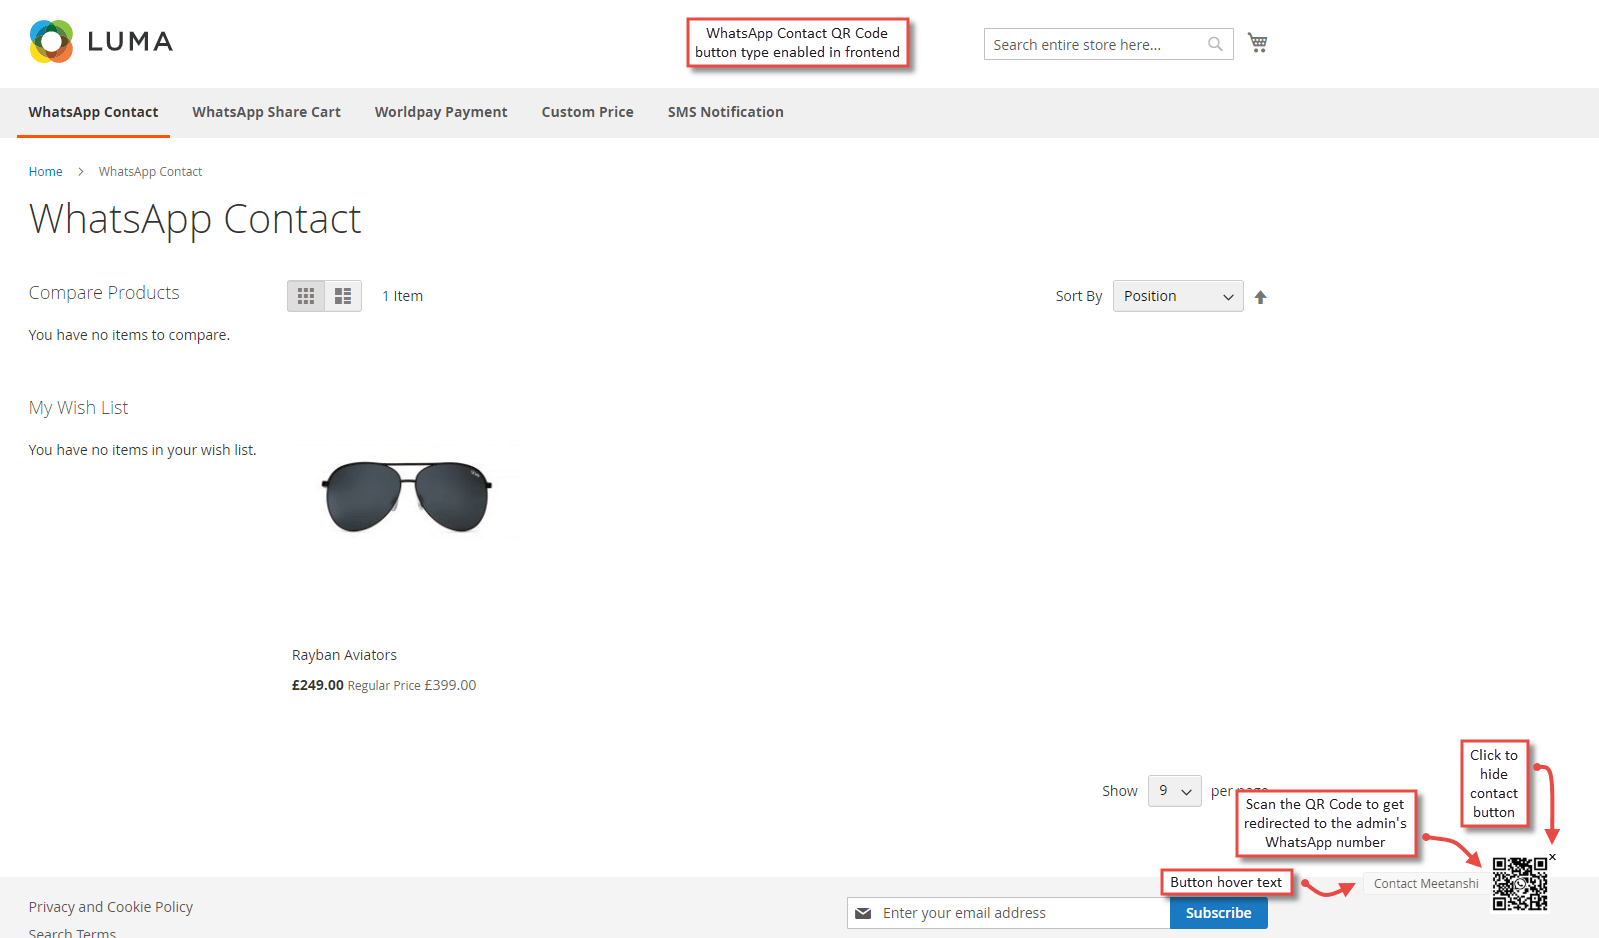The image size is (1599, 938).
Task: Click the Luma logo
Action: tap(101, 42)
